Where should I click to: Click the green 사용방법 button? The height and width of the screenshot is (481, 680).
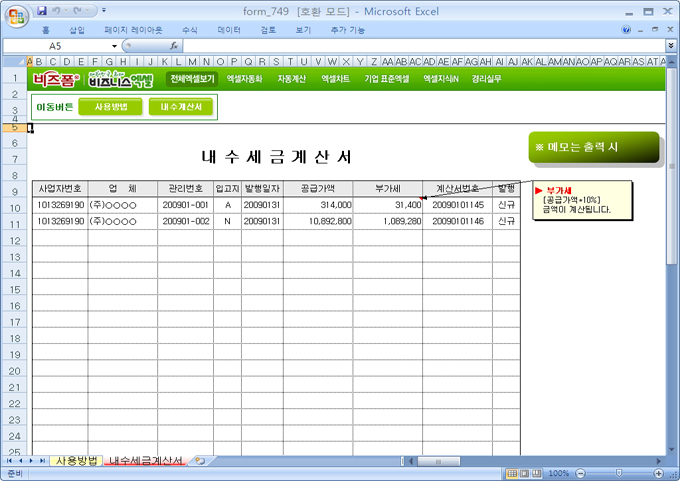click(x=110, y=107)
